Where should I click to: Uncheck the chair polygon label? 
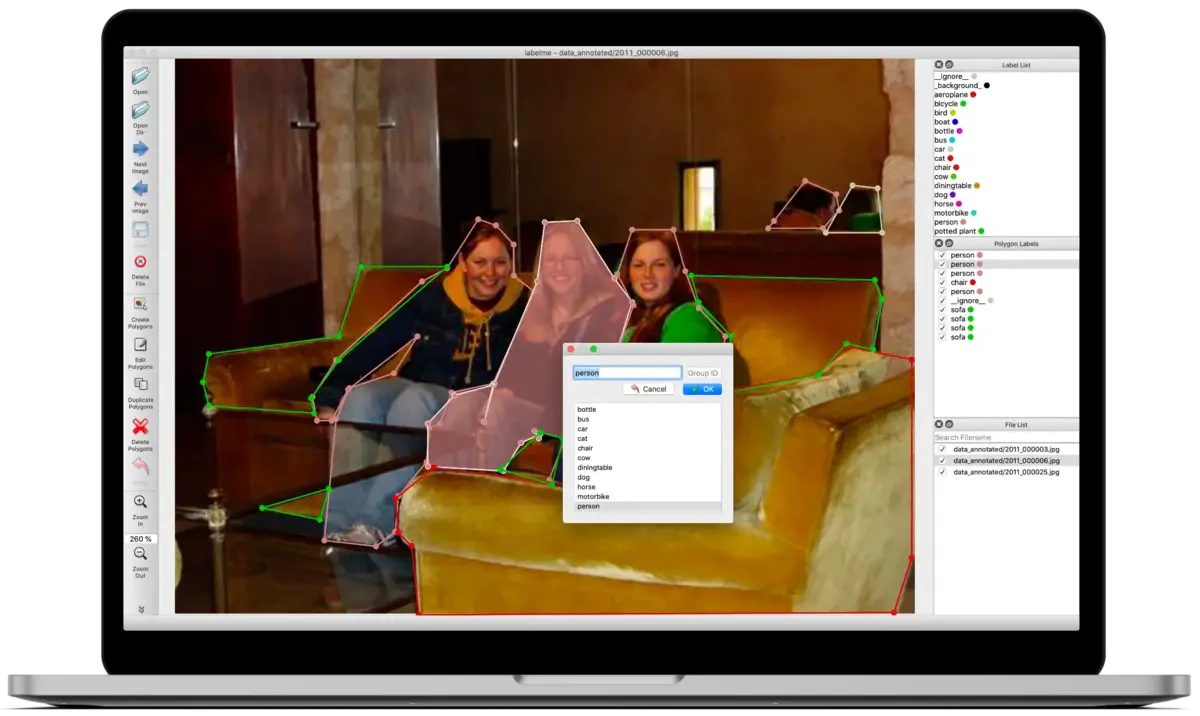click(x=941, y=282)
